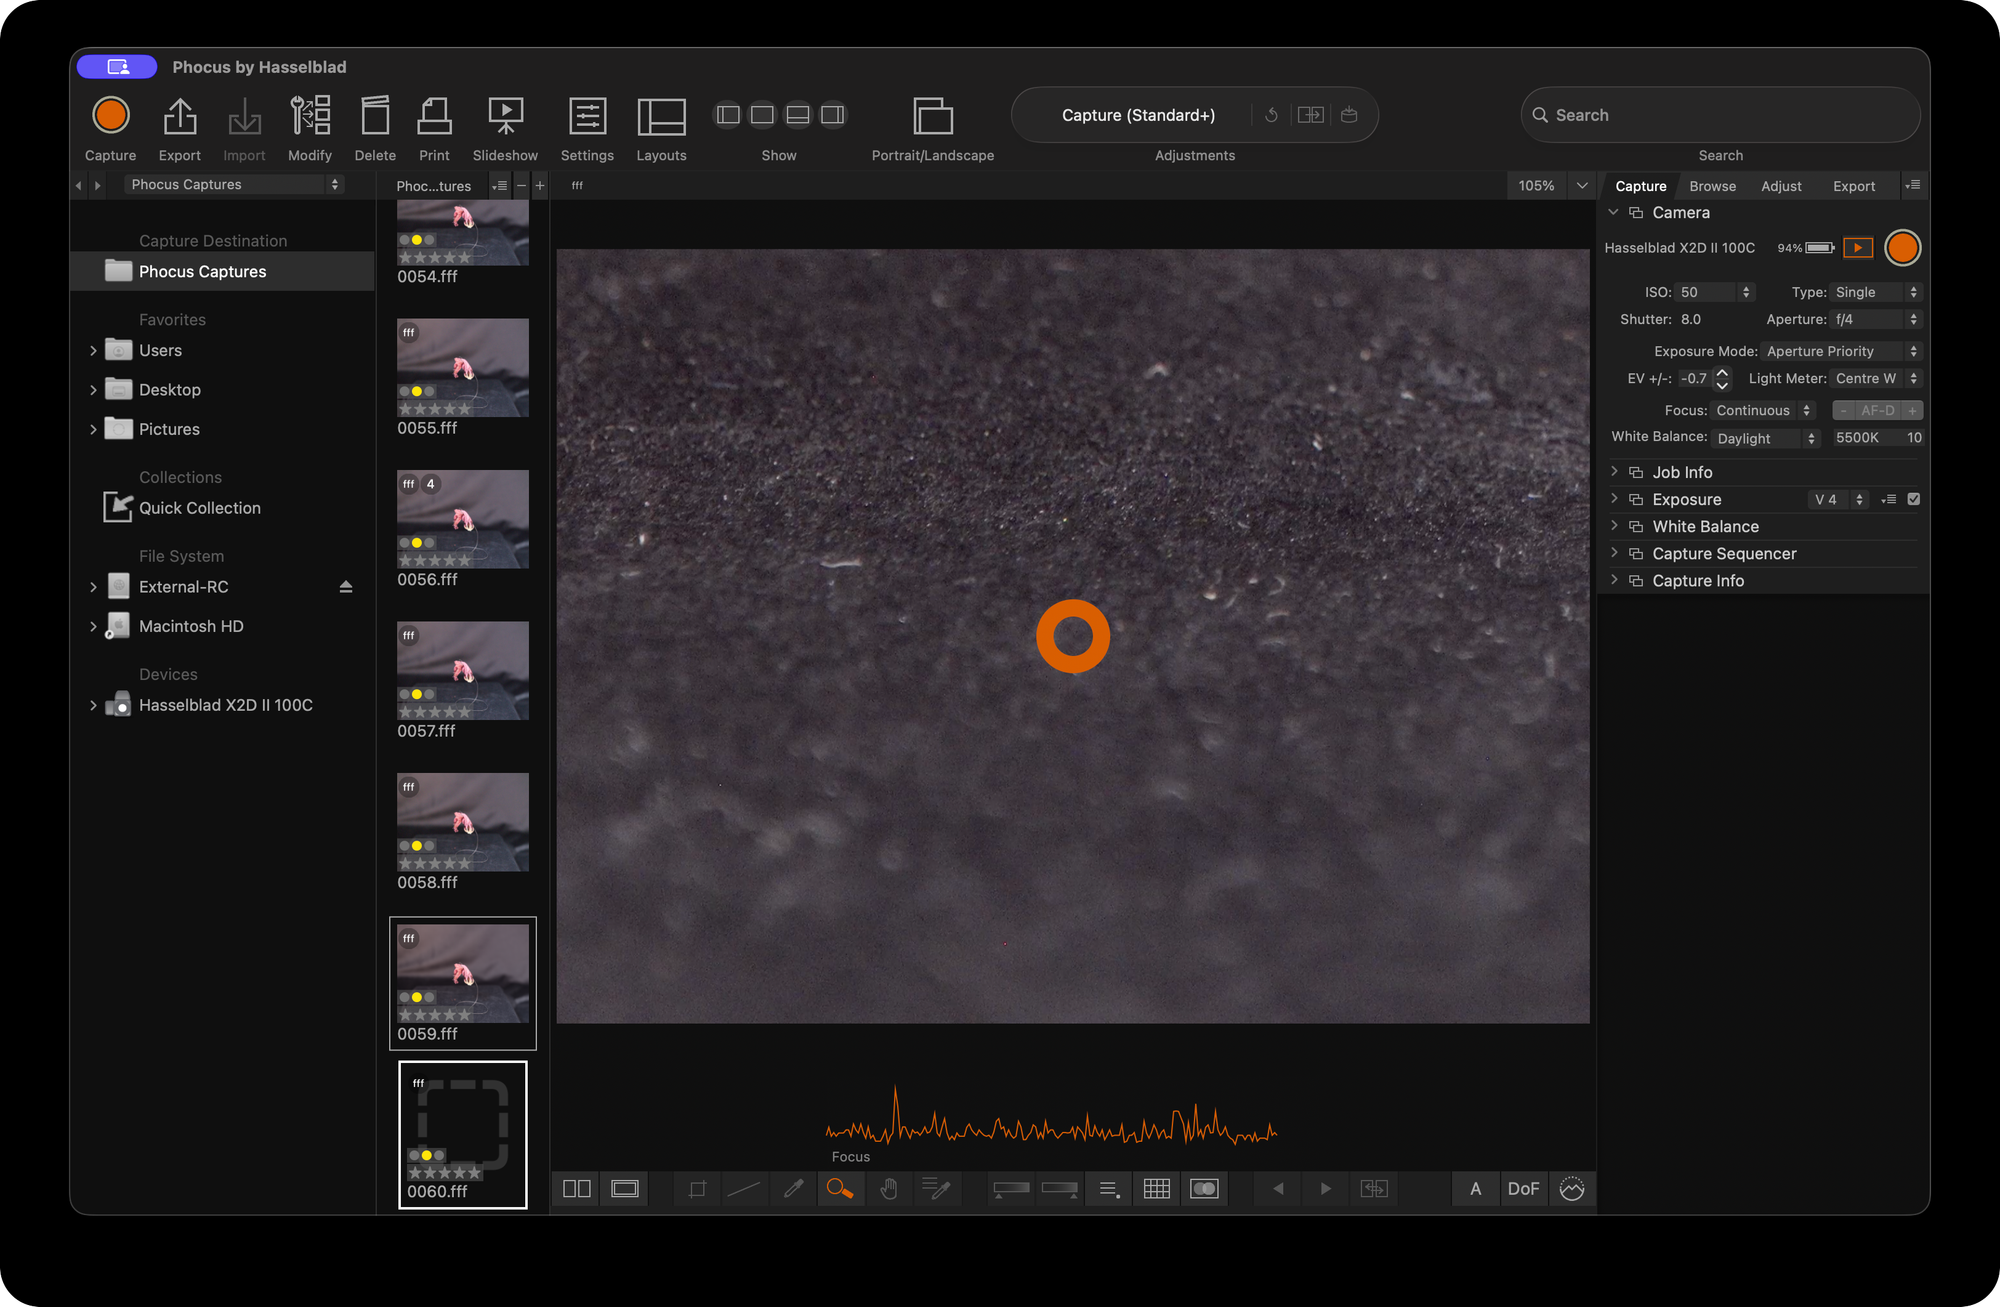The image size is (2000, 1307).
Task: Pick the eyedropper tool in bottom toolbar
Action: [793, 1189]
